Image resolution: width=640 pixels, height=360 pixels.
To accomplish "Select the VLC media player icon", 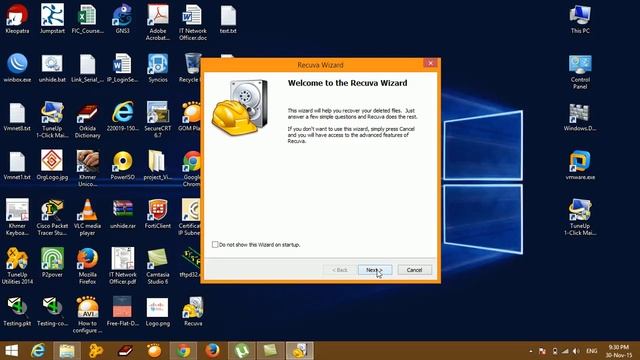I will point(87,217).
